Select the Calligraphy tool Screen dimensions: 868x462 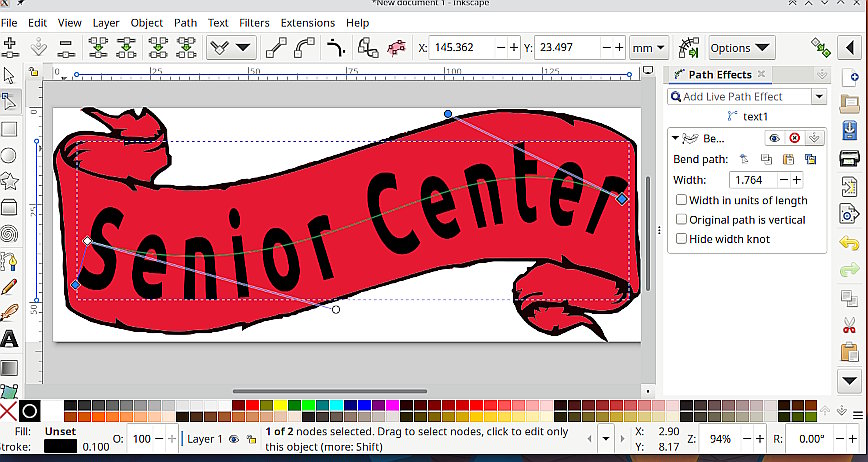[x=9, y=313]
